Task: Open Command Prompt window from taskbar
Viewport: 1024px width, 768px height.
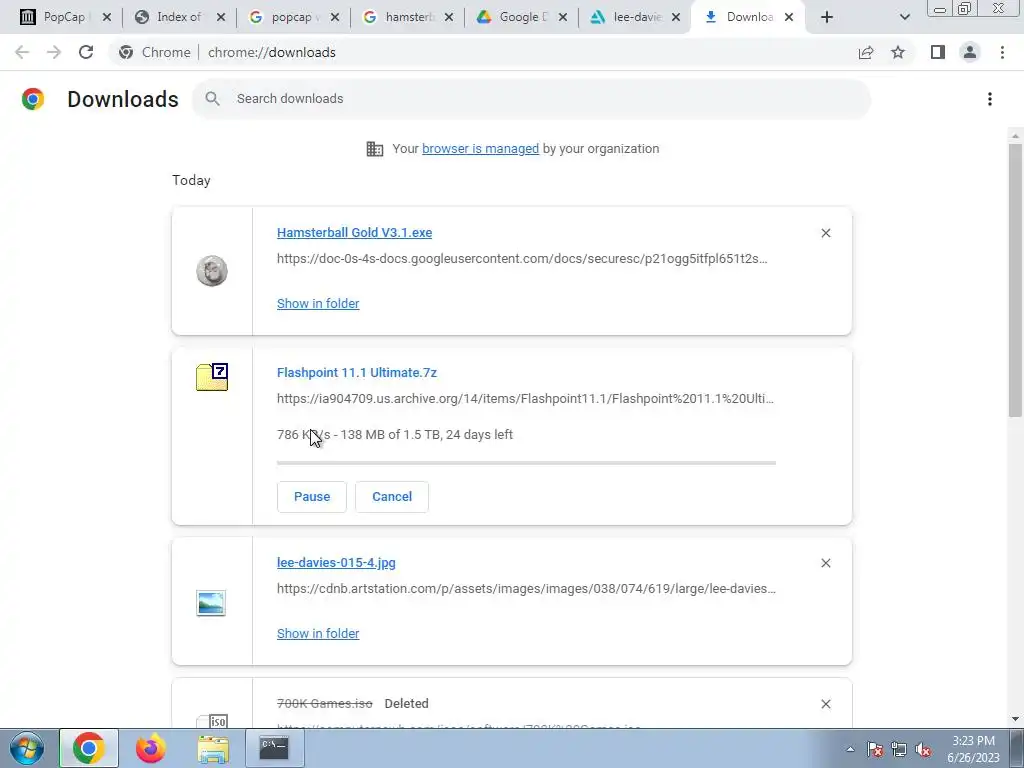Action: (274, 748)
